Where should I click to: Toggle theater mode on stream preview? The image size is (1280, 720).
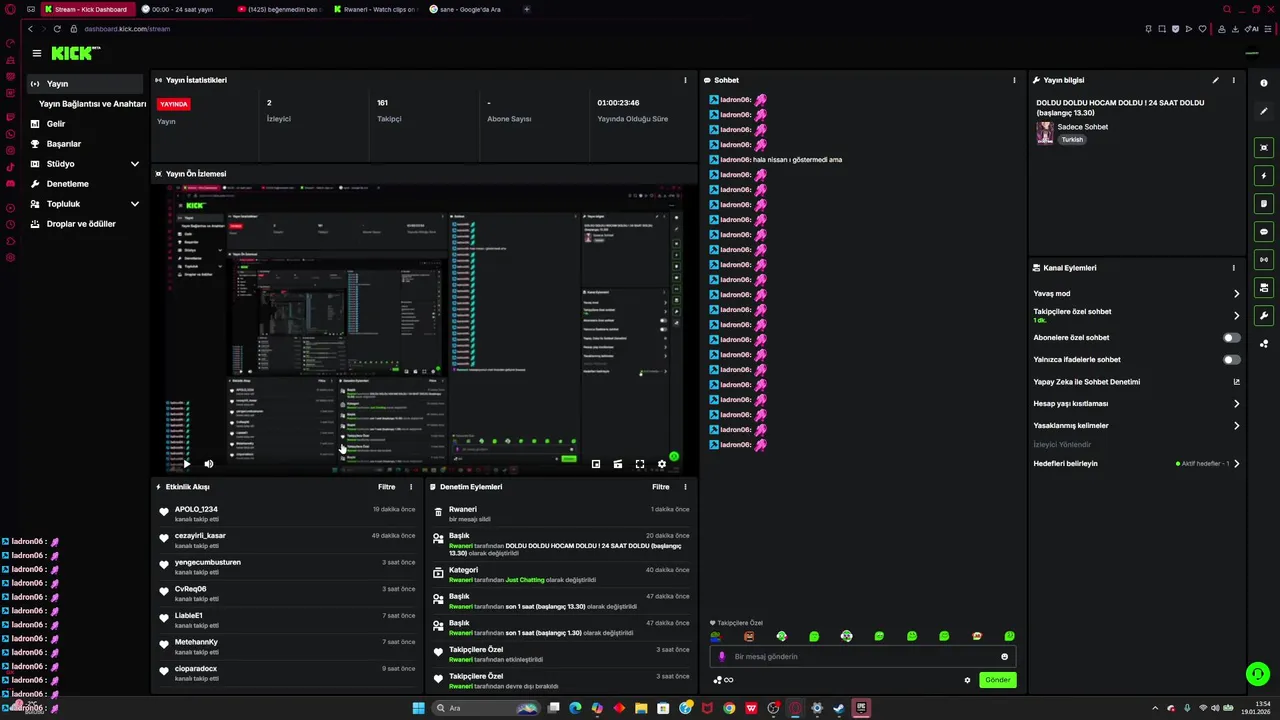pyautogui.click(x=618, y=464)
